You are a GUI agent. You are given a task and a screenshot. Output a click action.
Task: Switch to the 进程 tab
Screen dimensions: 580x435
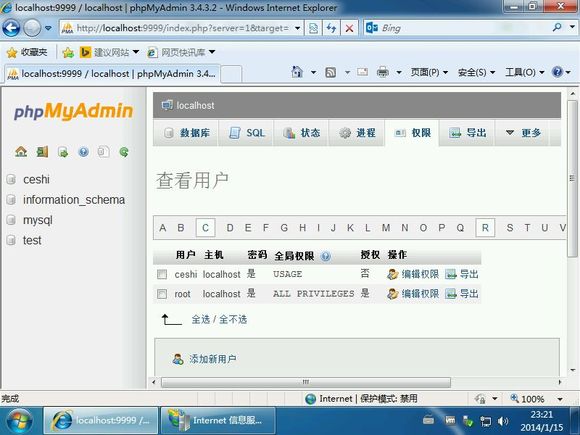coord(357,132)
